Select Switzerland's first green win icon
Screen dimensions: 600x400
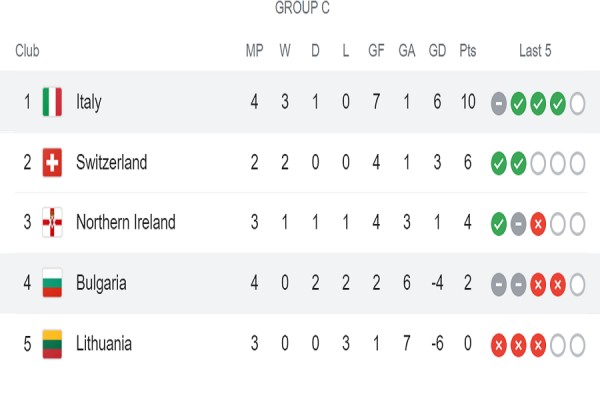coord(499,163)
